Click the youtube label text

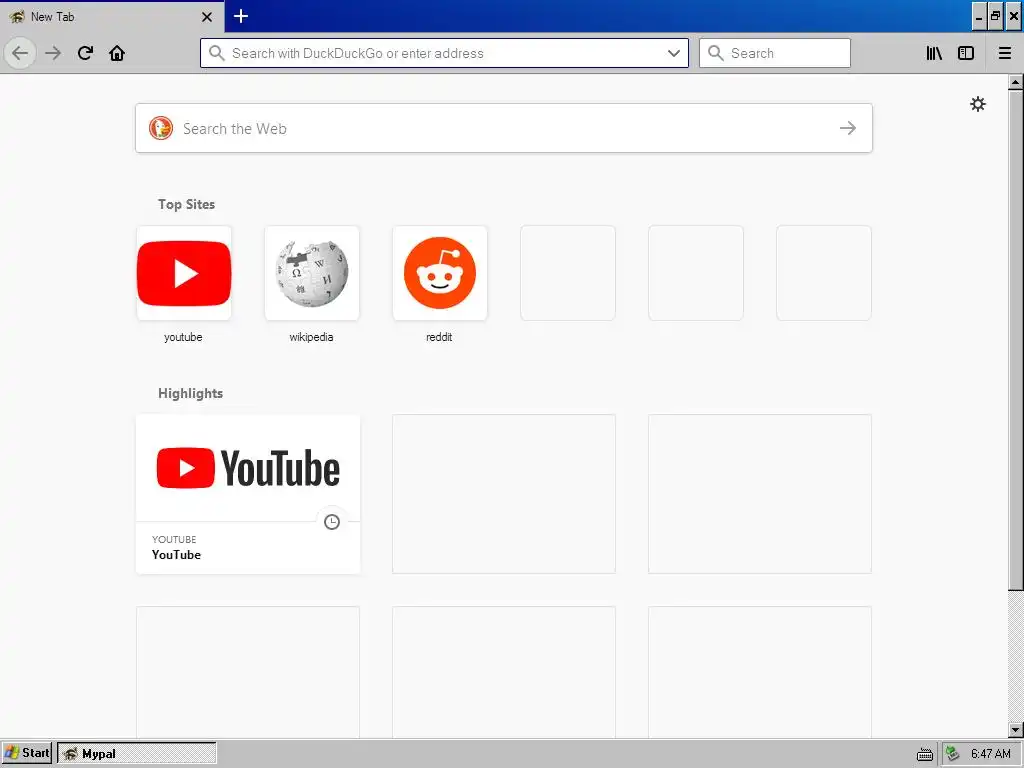tap(183, 337)
